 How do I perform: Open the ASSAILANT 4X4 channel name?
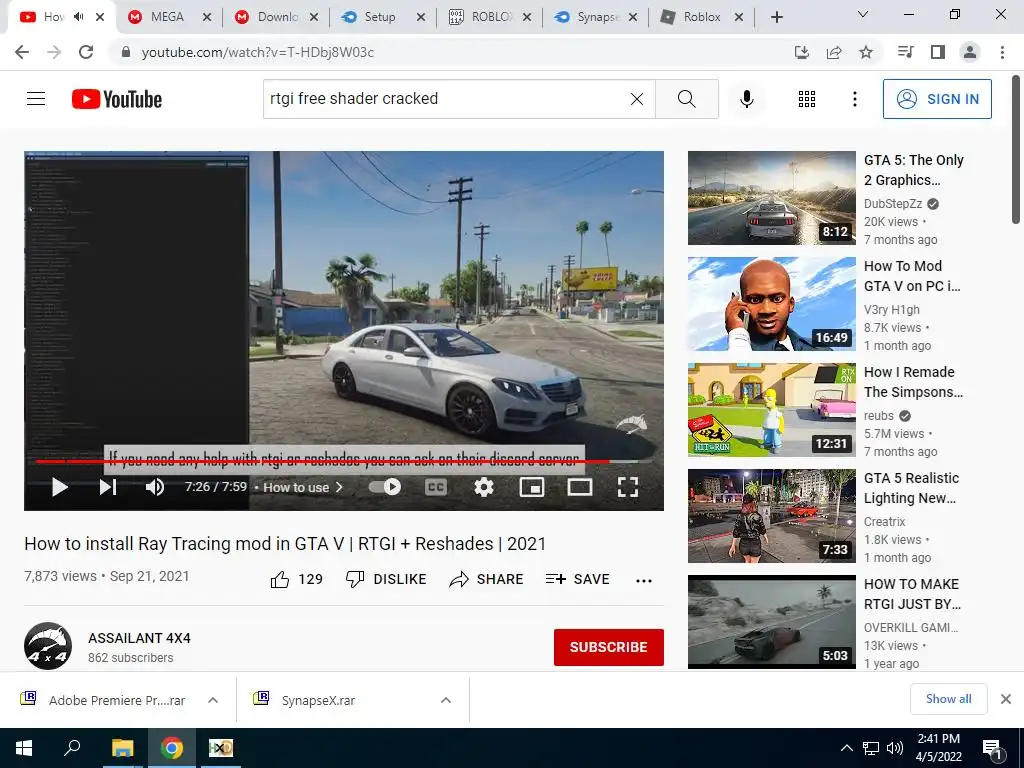pos(139,638)
